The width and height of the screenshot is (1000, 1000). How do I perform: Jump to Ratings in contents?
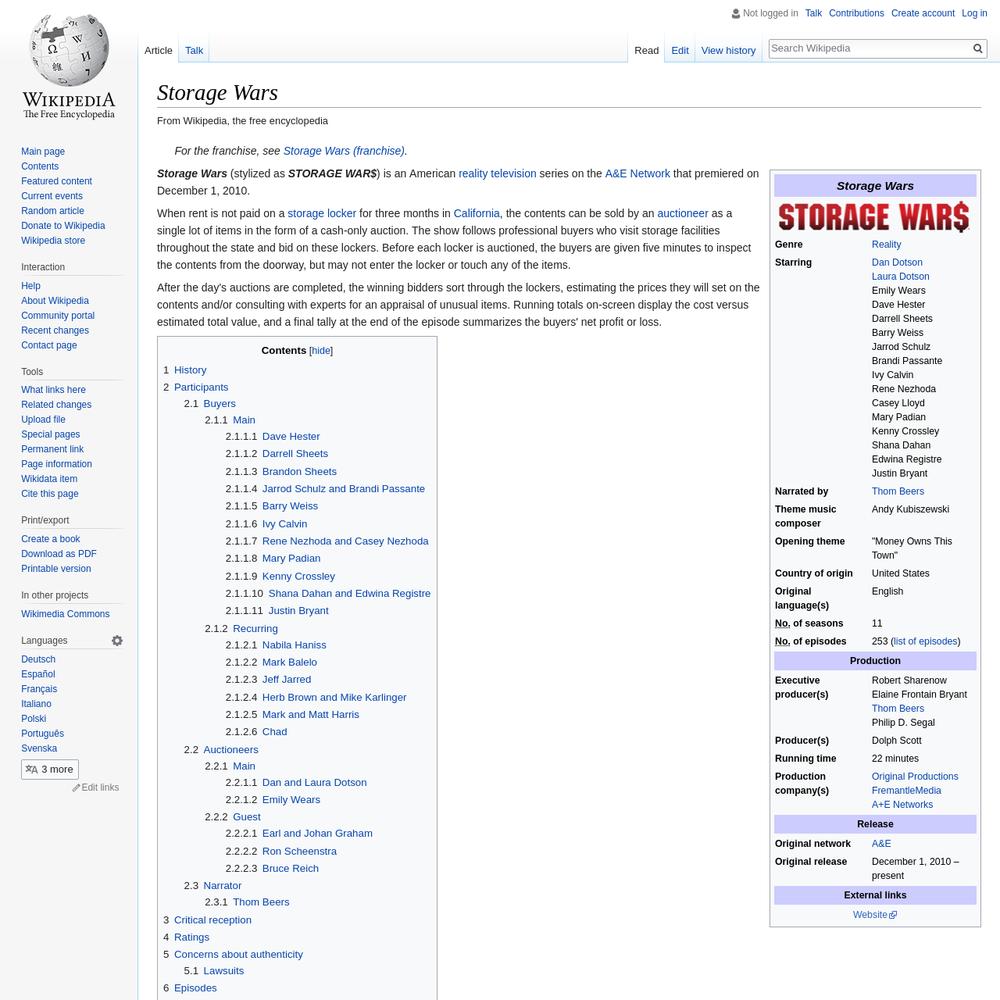[x=191, y=937]
